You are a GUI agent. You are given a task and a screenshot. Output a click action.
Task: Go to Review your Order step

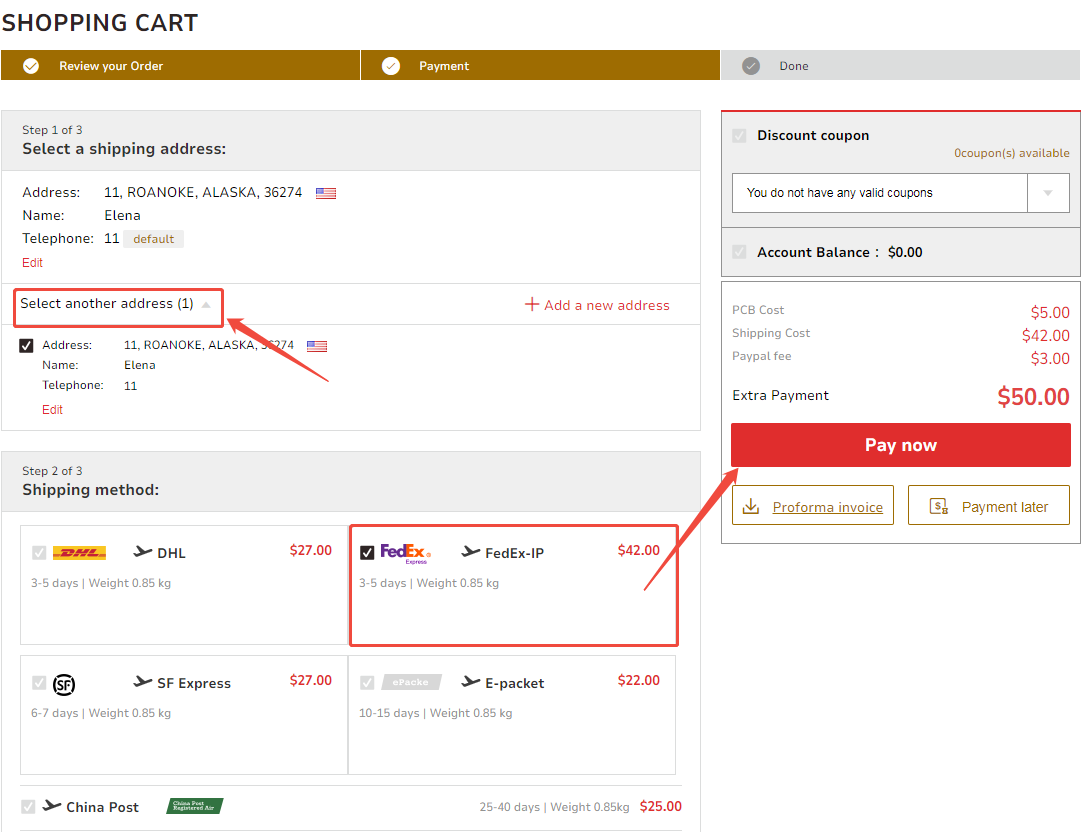(110, 66)
